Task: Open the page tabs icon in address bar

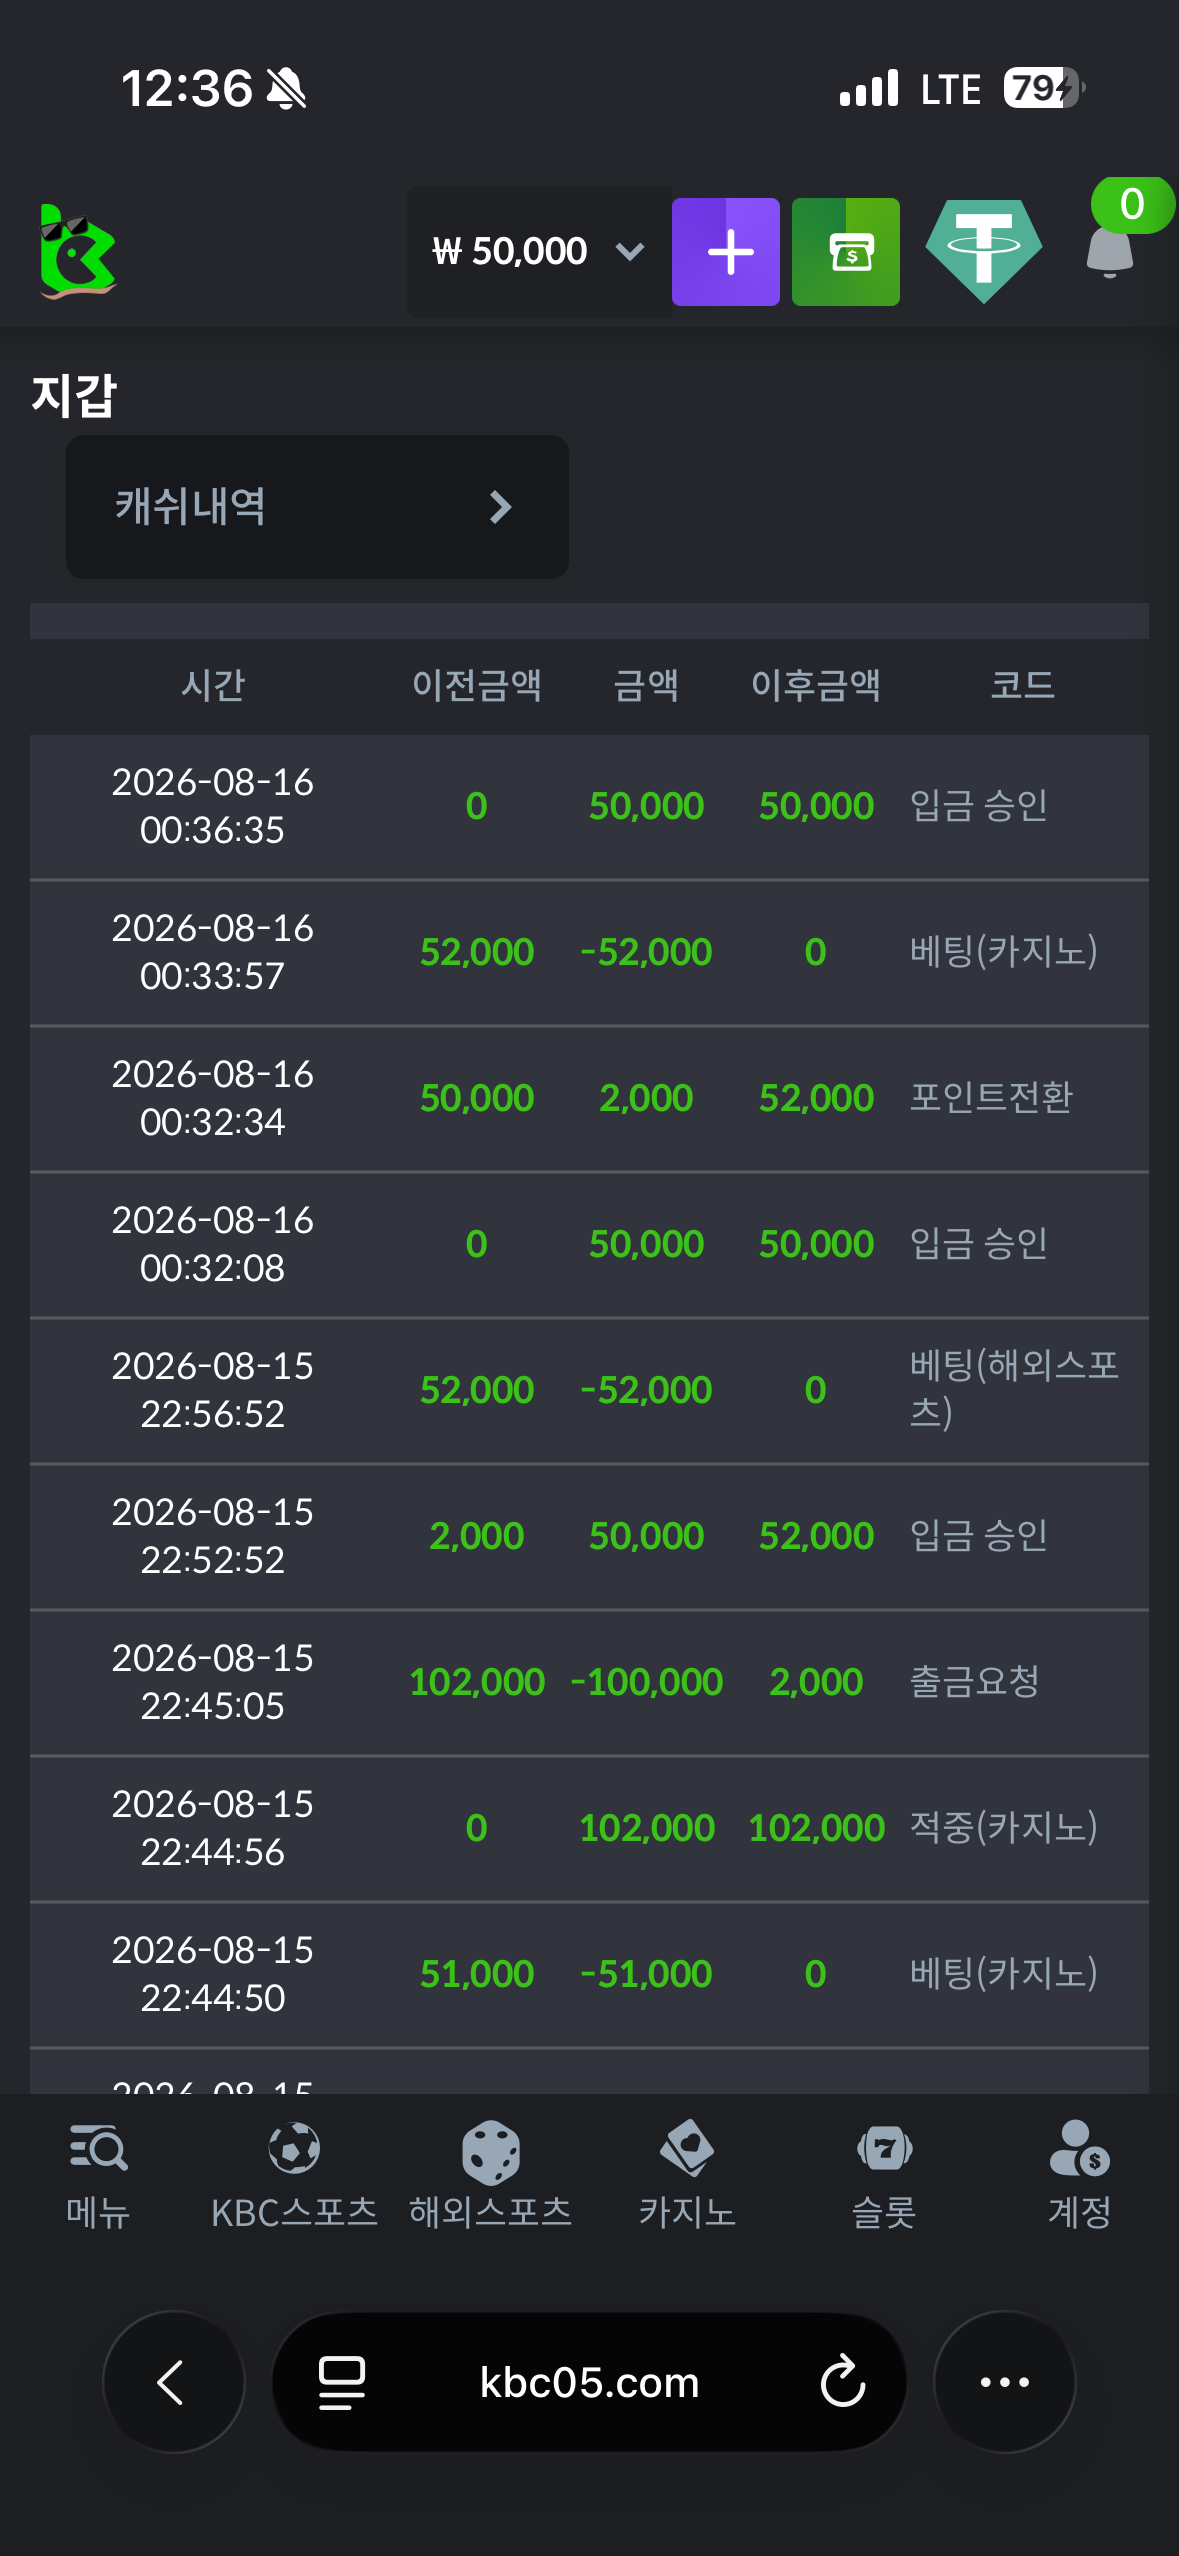Action: (x=341, y=2382)
